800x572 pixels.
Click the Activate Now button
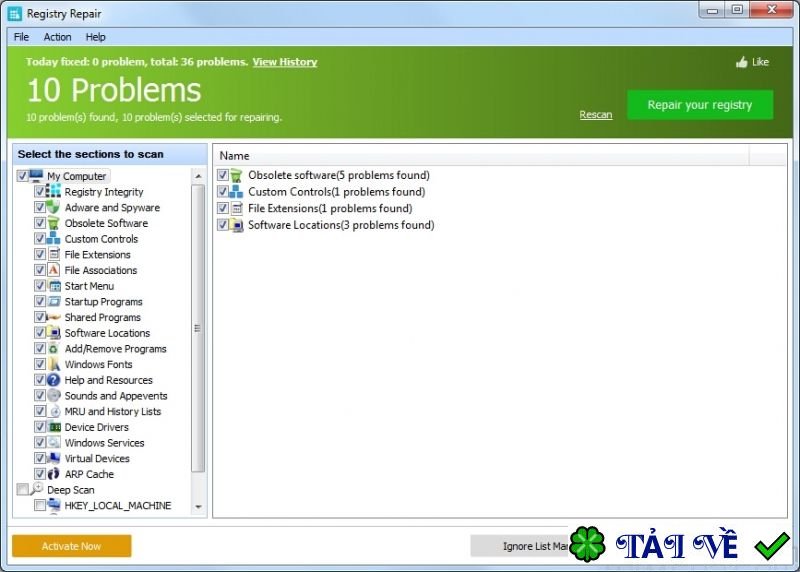pyautogui.click(x=71, y=546)
